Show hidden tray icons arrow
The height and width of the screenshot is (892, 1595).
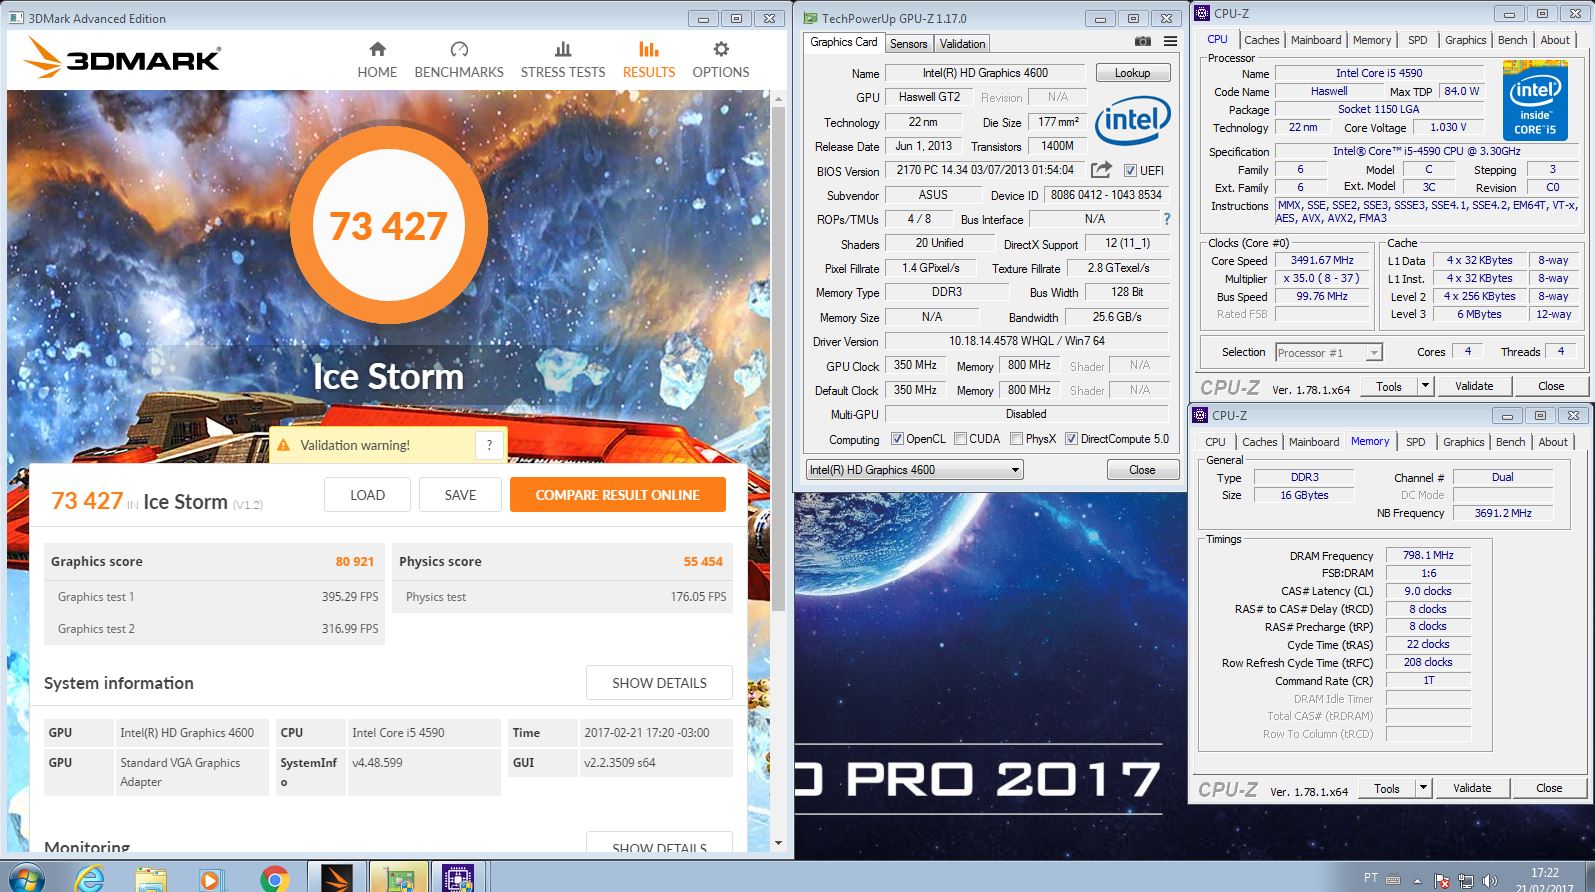(x=1417, y=881)
